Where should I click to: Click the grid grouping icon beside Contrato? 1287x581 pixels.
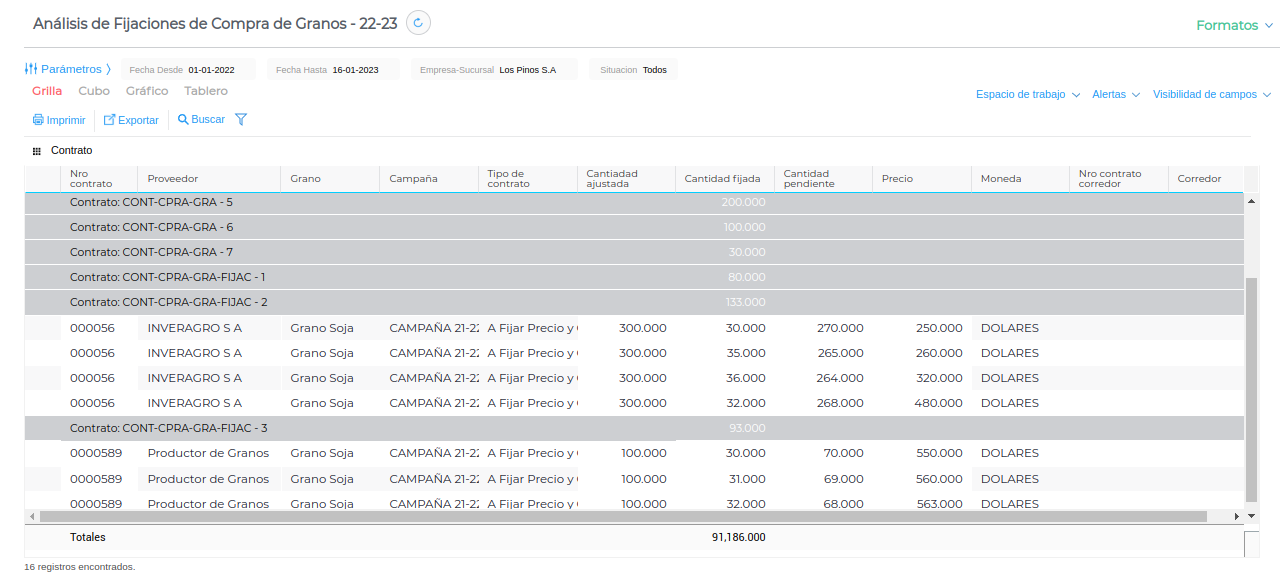click(x=37, y=151)
